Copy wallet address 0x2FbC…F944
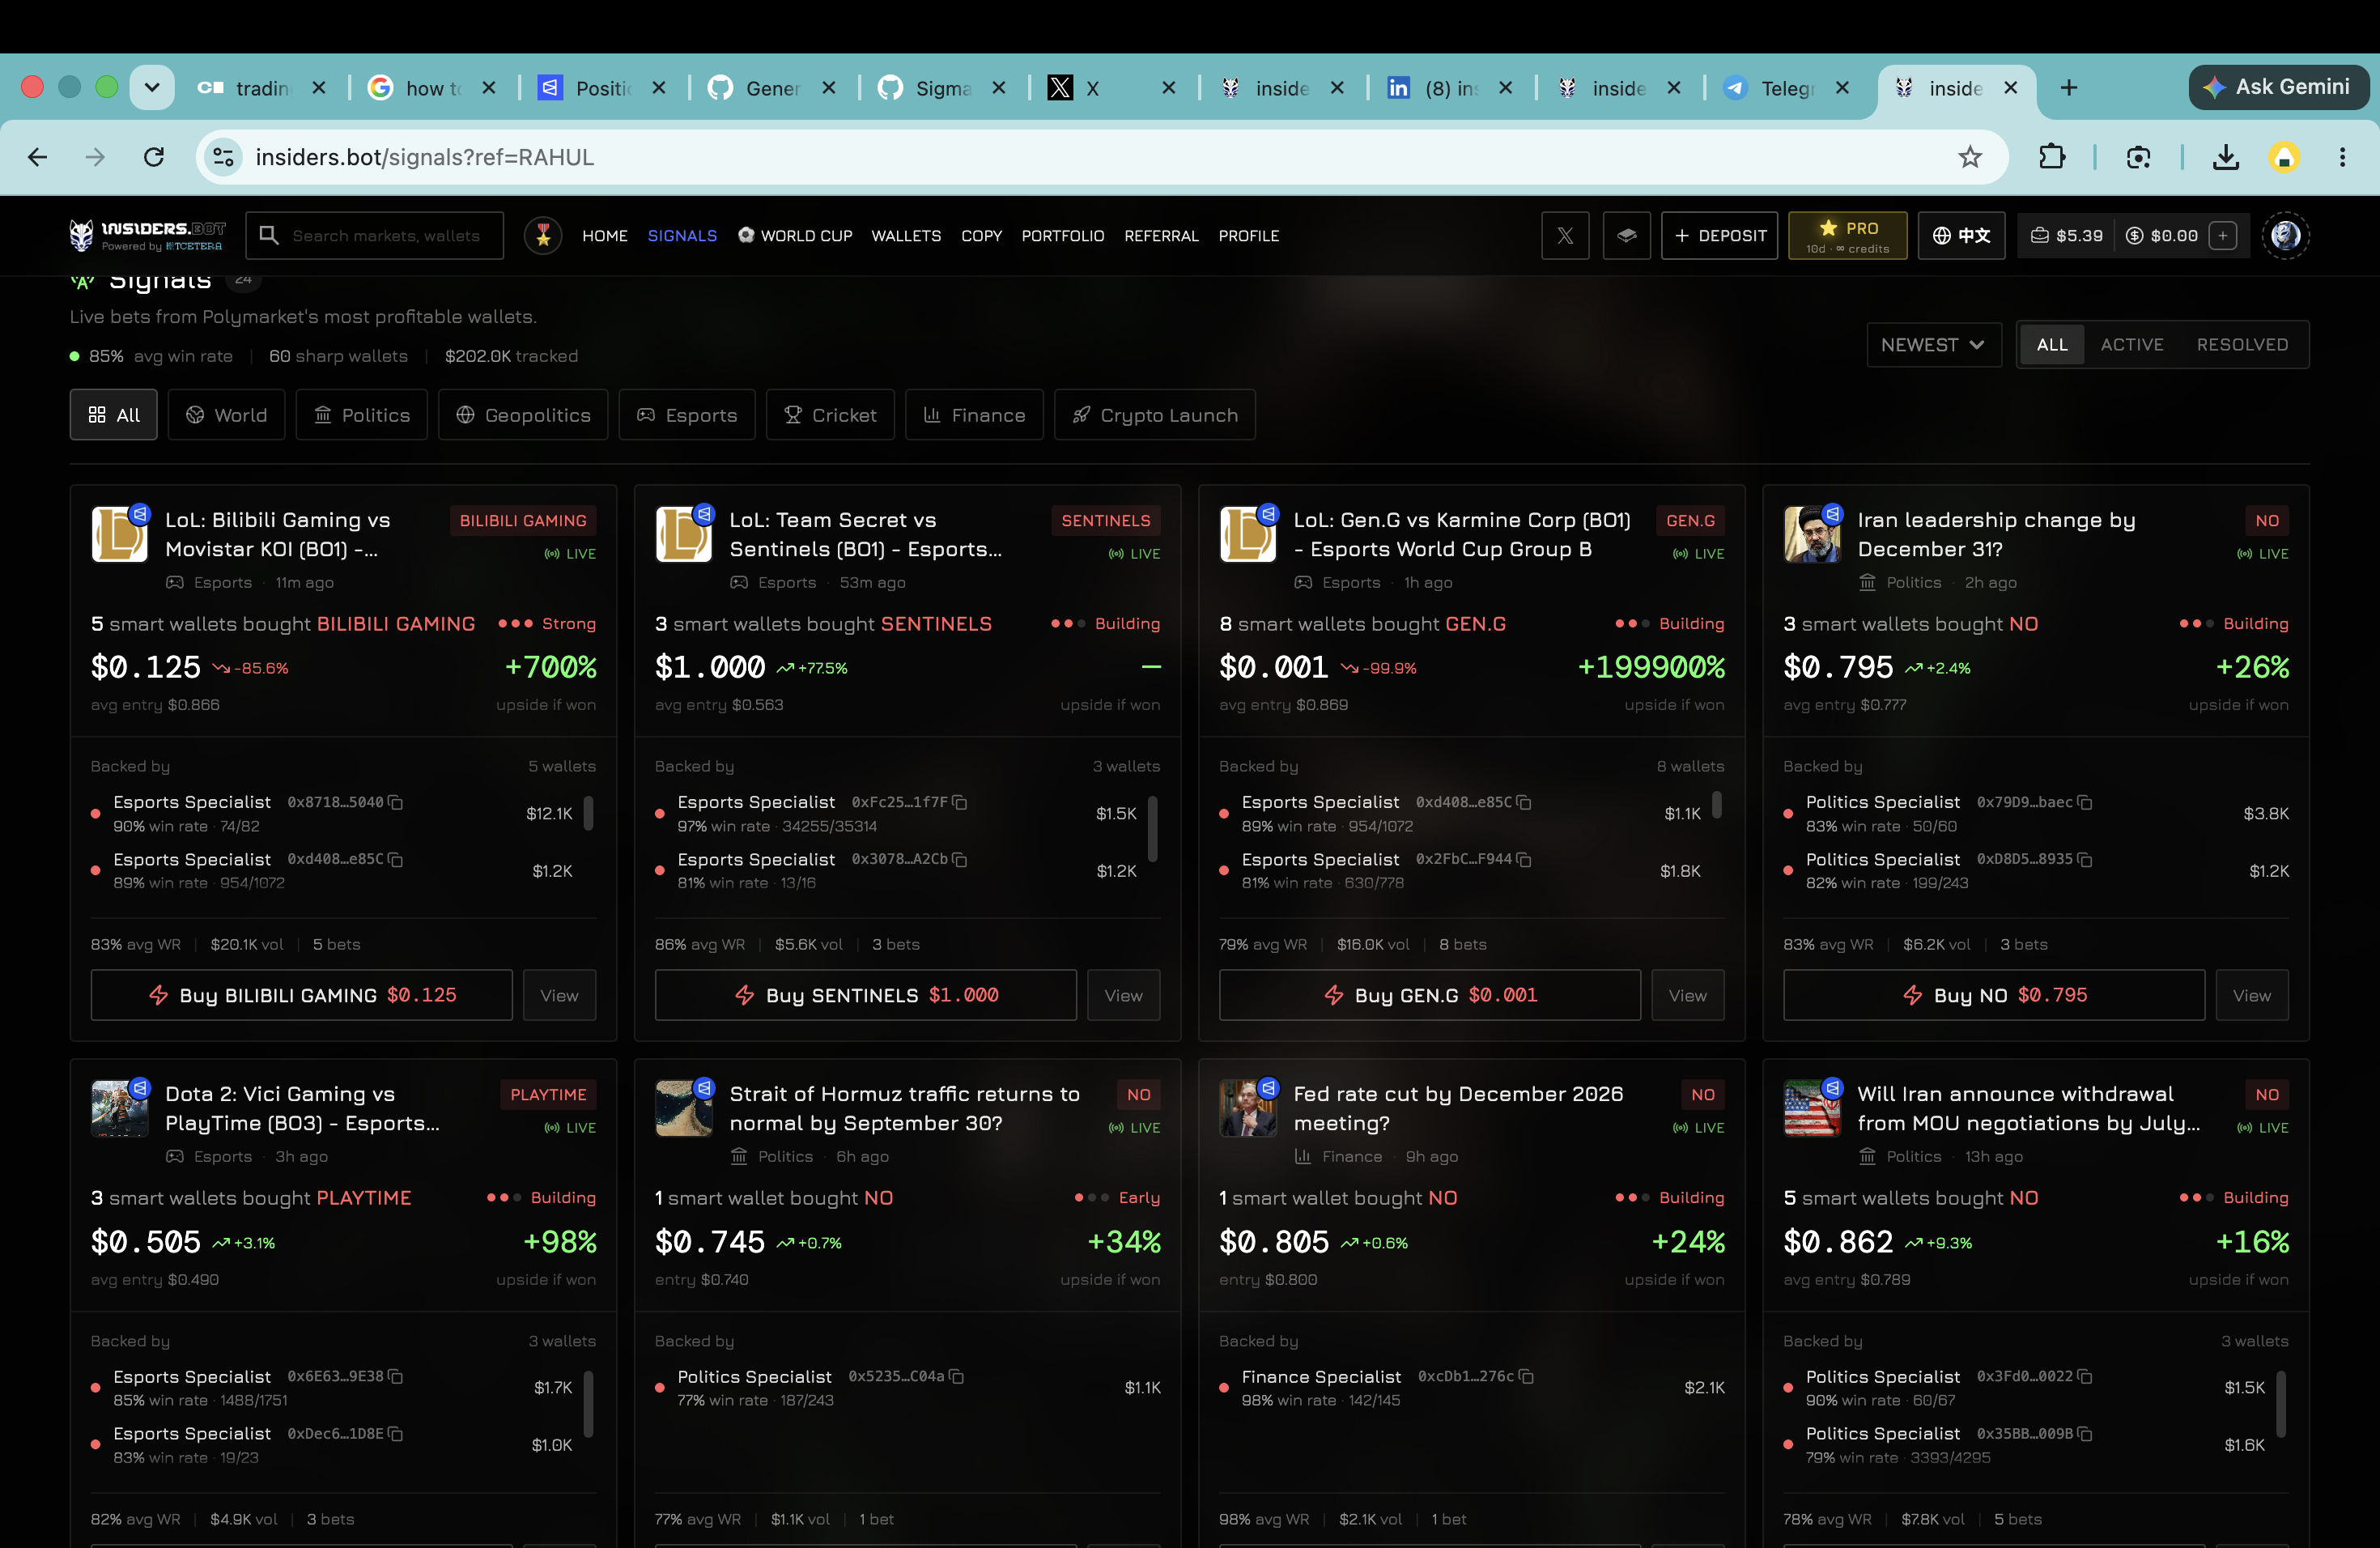The height and width of the screenshot is (1548, 2380). pyautogui.click(x=1524, y=859)
